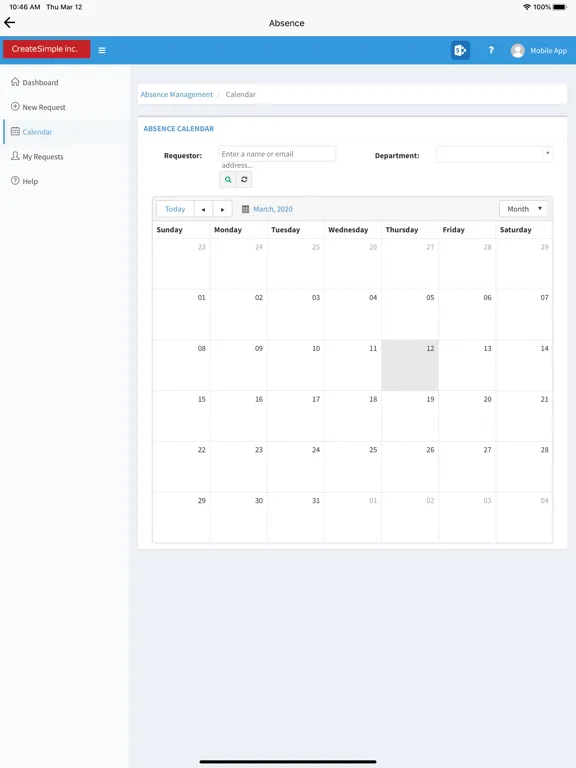
Task: Select day 21 on the calendar
Action: (524, 416)
